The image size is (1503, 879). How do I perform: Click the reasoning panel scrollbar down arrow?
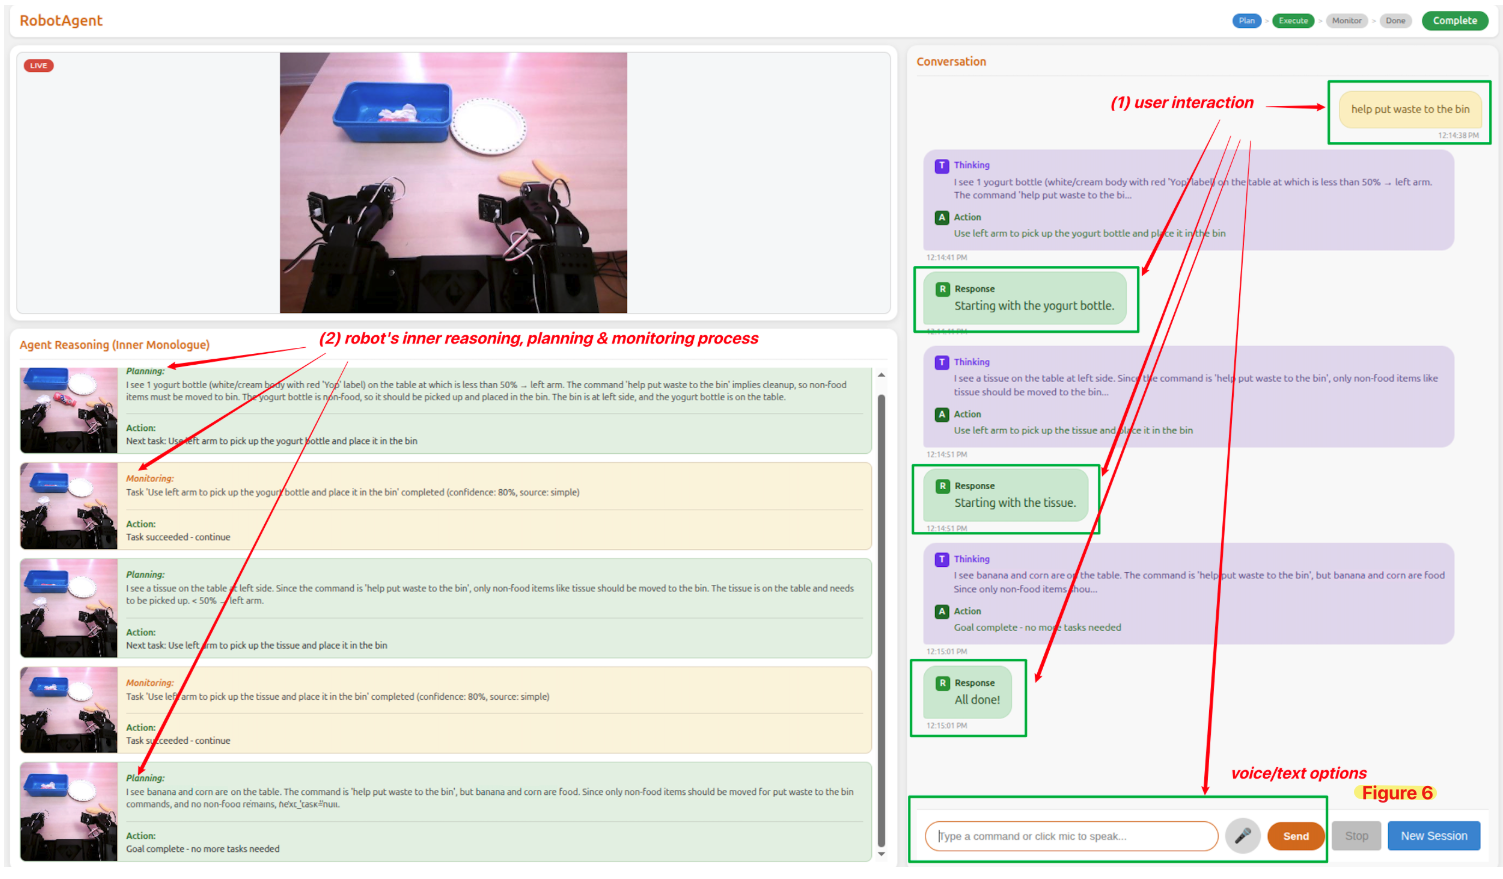point(881,854)
